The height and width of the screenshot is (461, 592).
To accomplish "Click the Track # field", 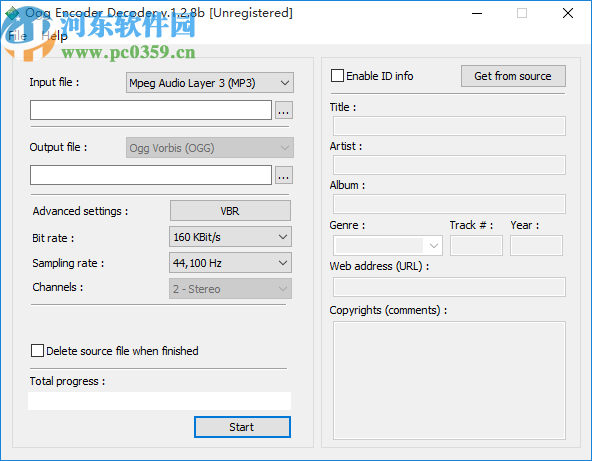I will [476, 245].
